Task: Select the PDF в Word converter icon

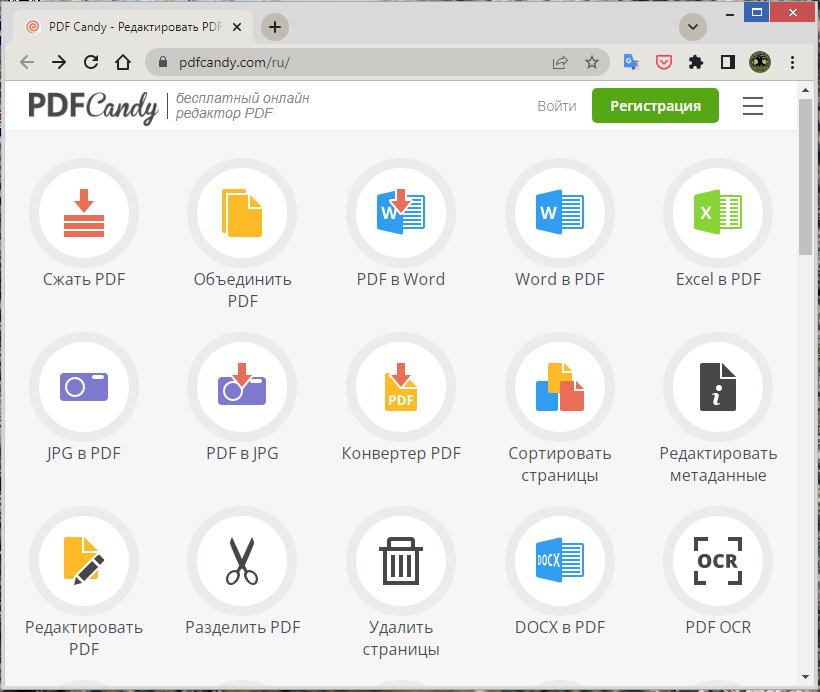Action: [x=401, y=213]
